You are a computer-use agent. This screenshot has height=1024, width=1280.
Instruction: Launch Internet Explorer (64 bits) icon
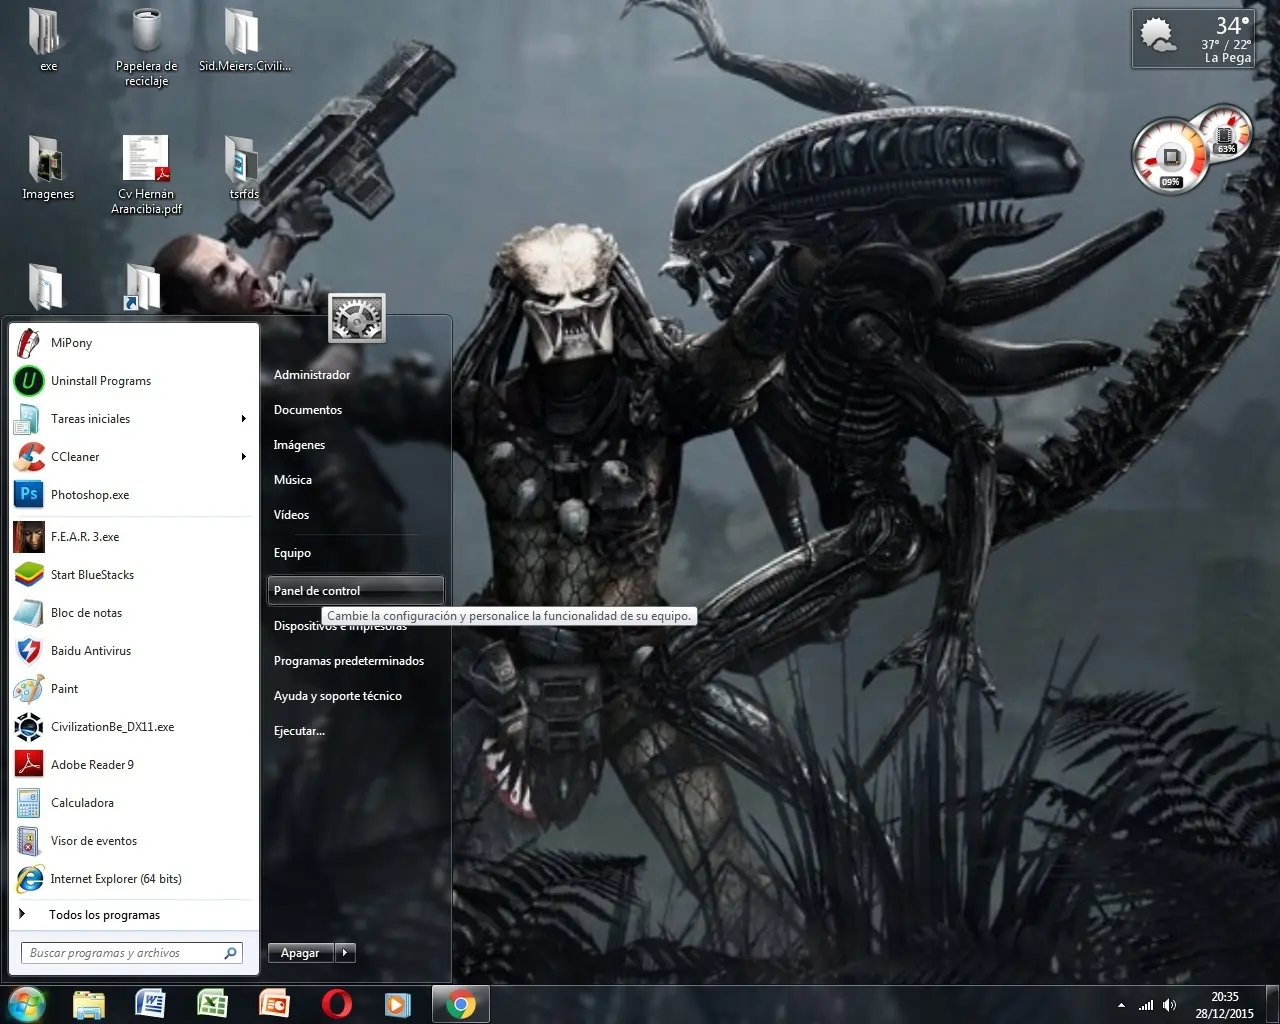tap(28, 879)
